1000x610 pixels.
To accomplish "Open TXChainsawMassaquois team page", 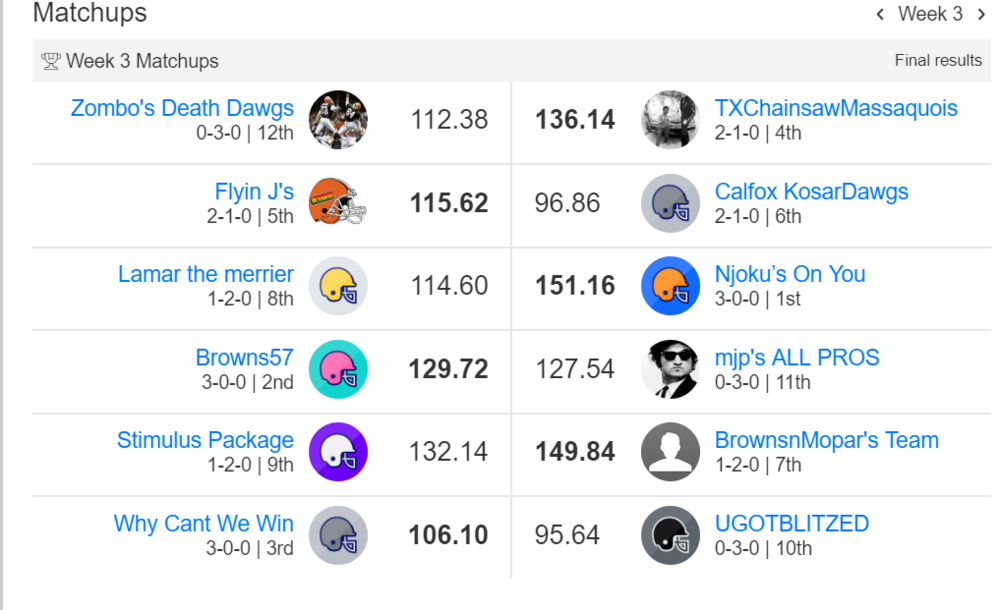I will pos(836,108).
